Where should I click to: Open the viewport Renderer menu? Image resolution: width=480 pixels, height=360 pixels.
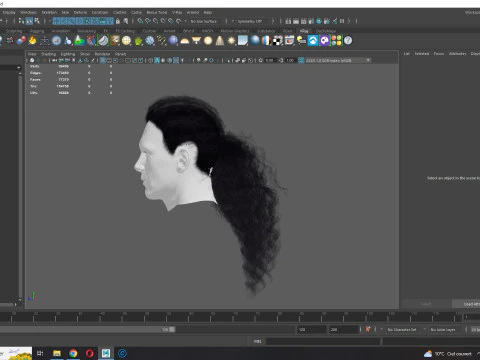coord(102,54)
